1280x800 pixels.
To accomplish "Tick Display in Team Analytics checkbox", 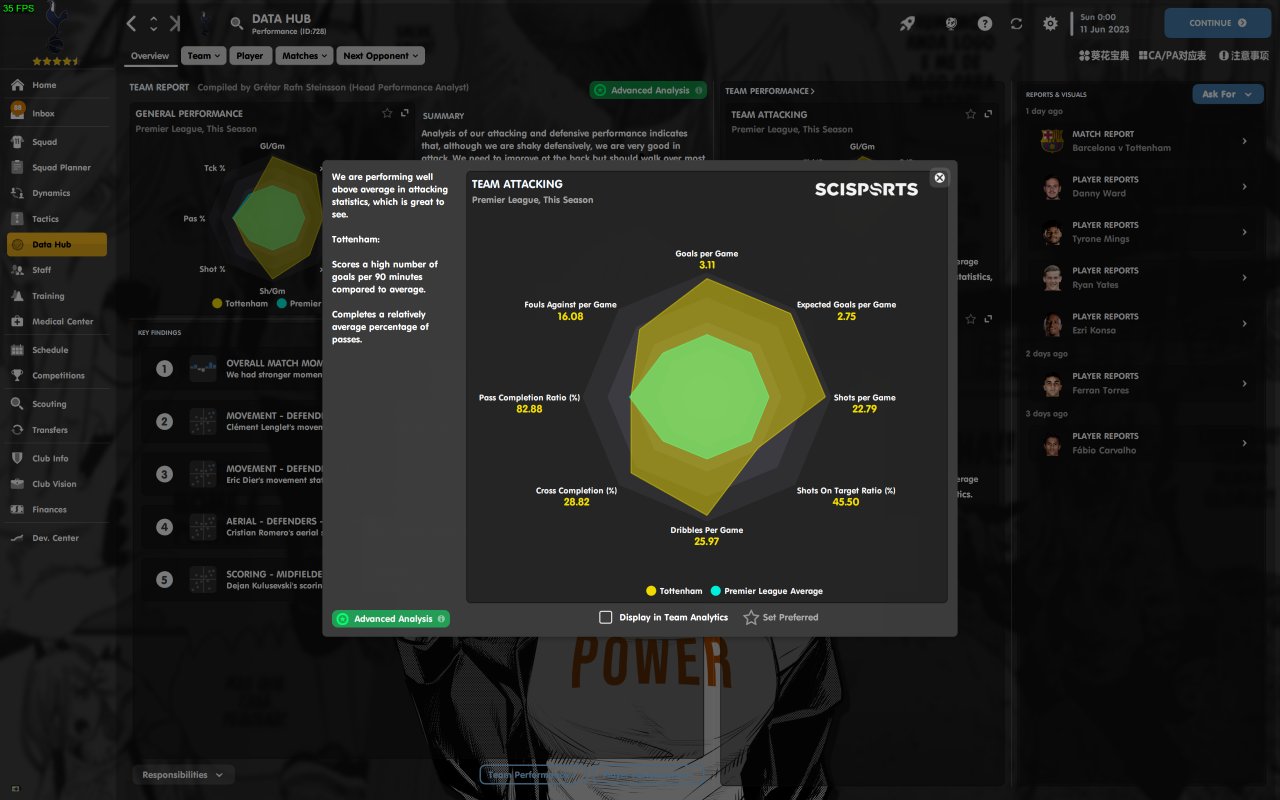I will [606, 617].
